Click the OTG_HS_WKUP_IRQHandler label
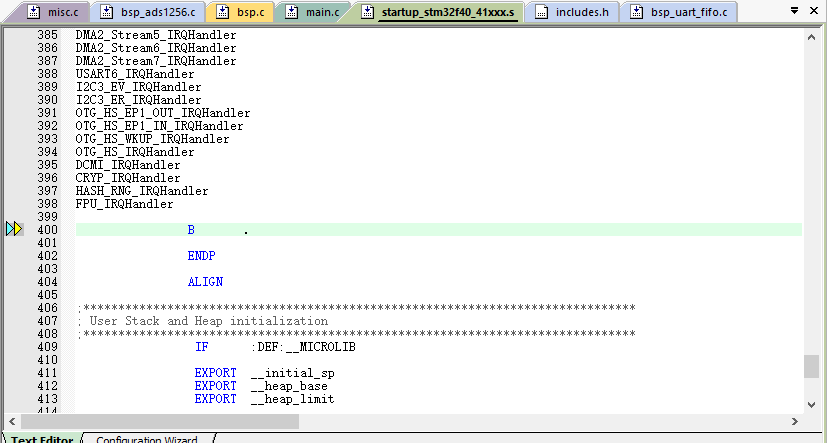This screenshot has height=443, width=828. click(152, 139)
